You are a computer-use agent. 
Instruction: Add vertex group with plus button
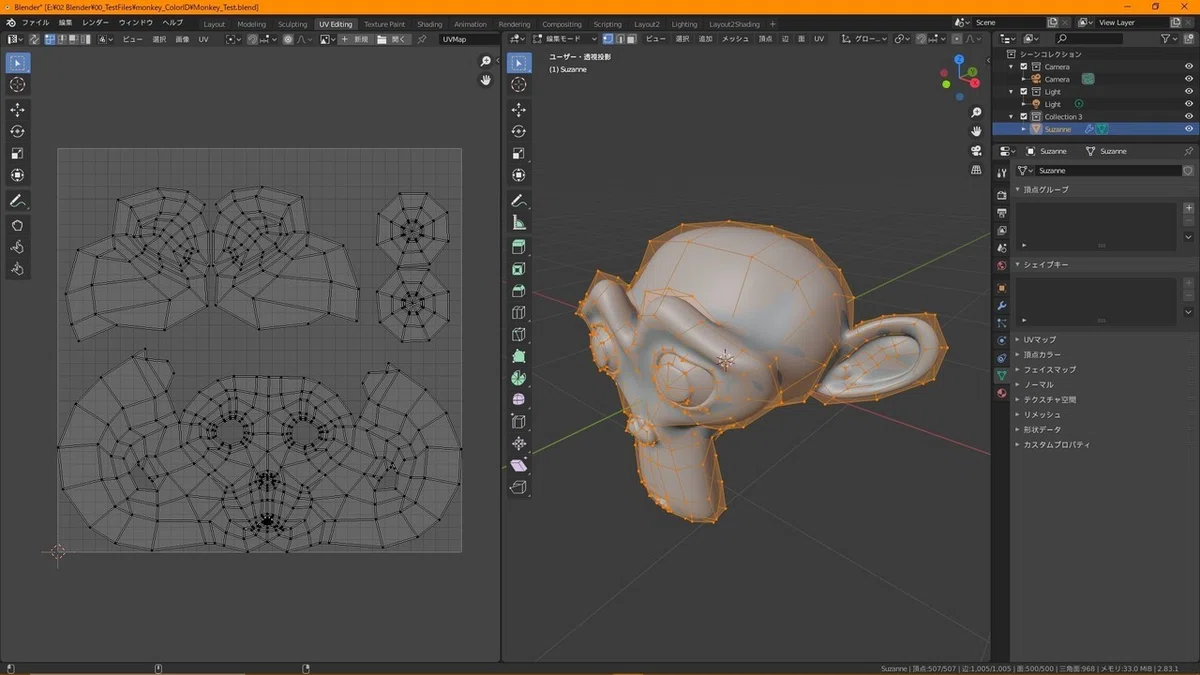(x=1188, y=208)
